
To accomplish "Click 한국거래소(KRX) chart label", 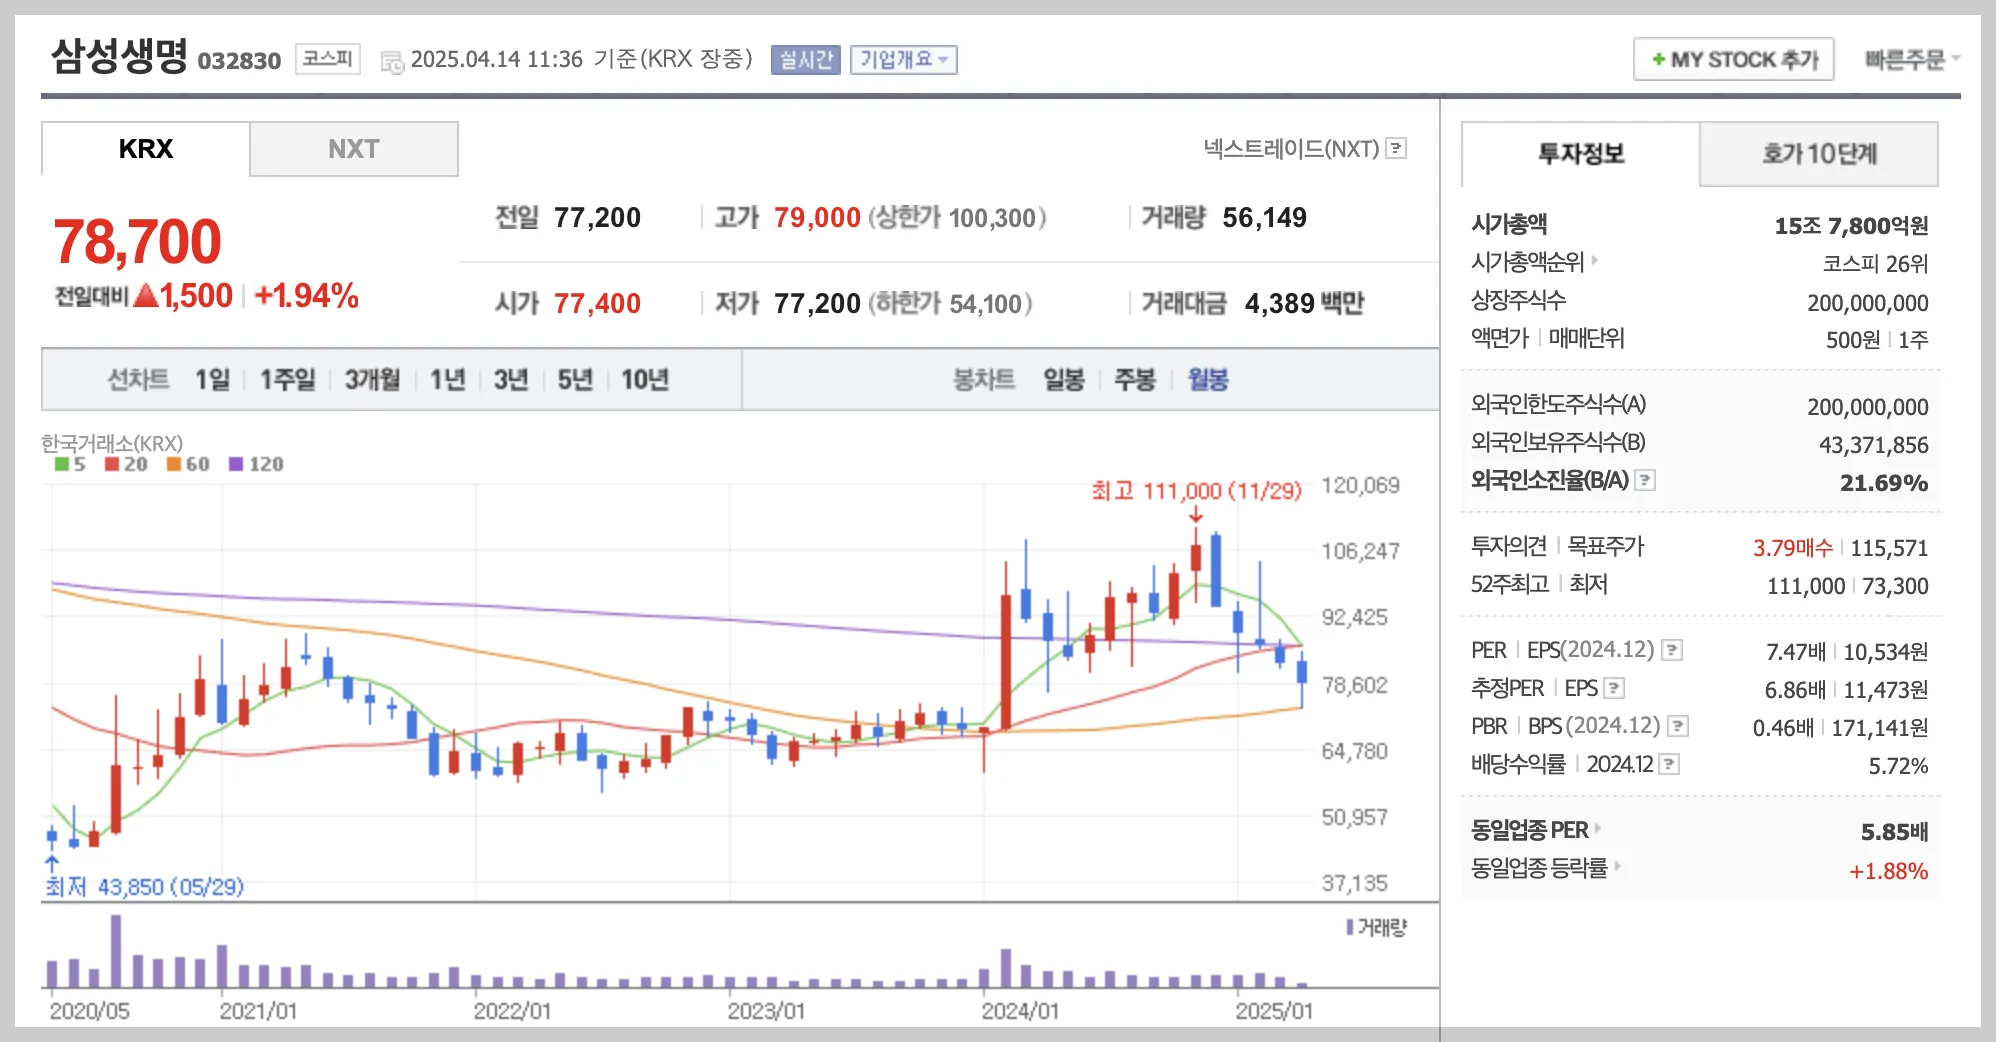I will (x=112, y=443).
